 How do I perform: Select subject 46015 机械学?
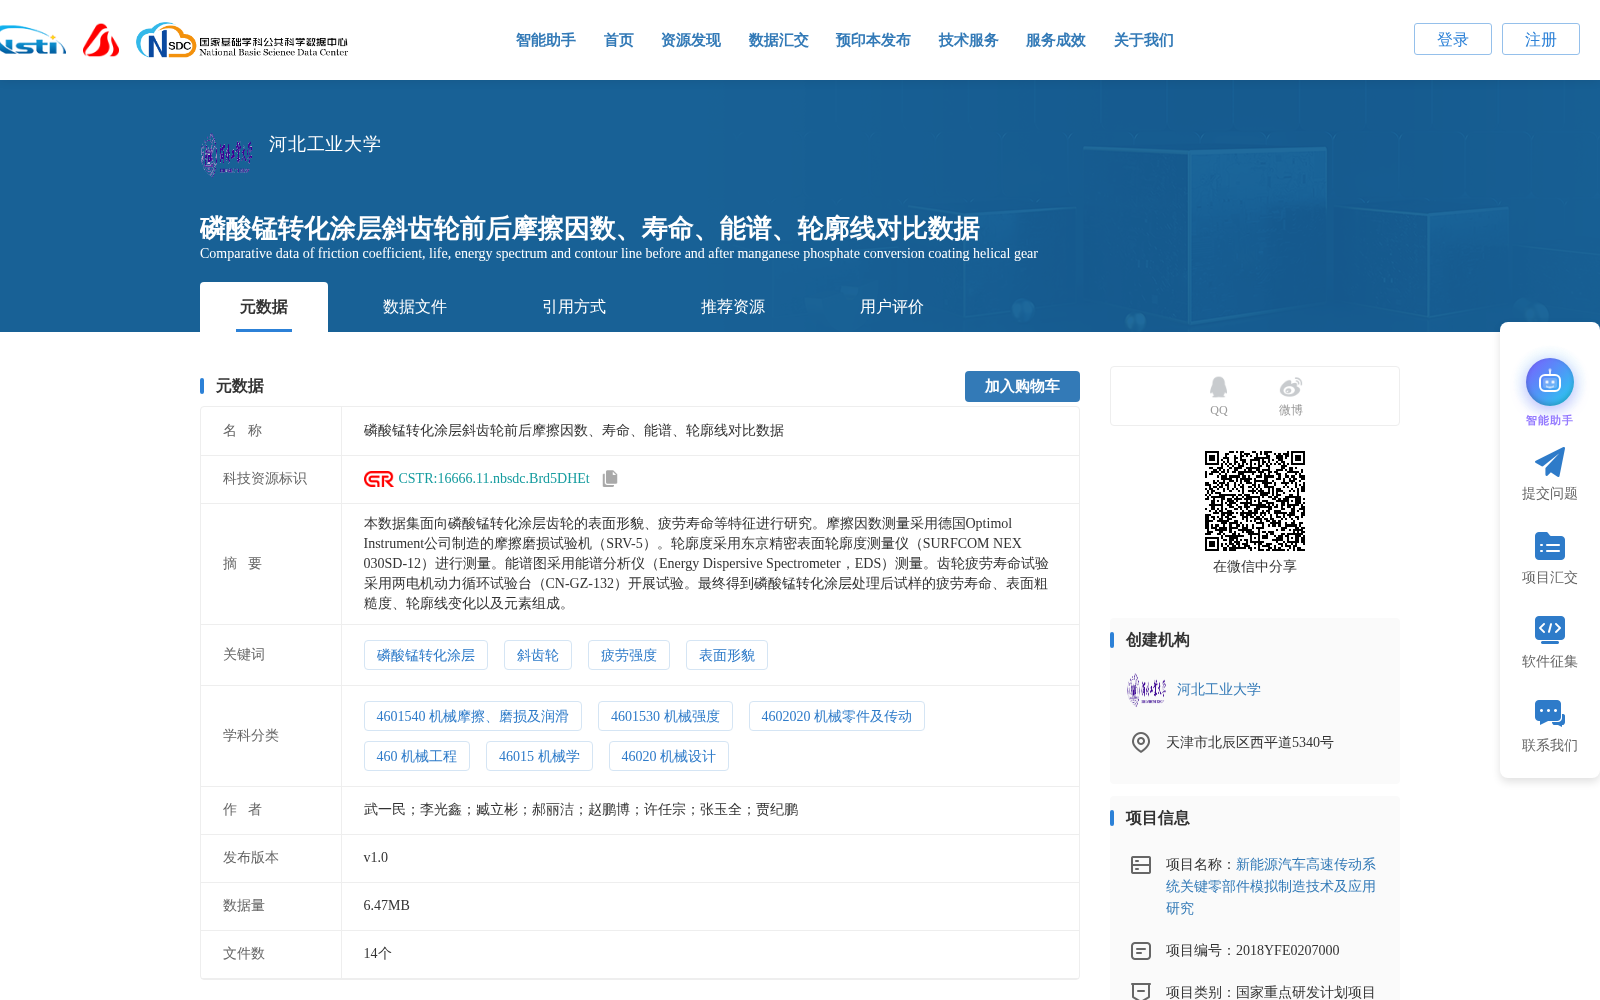[x=539, y=756]
